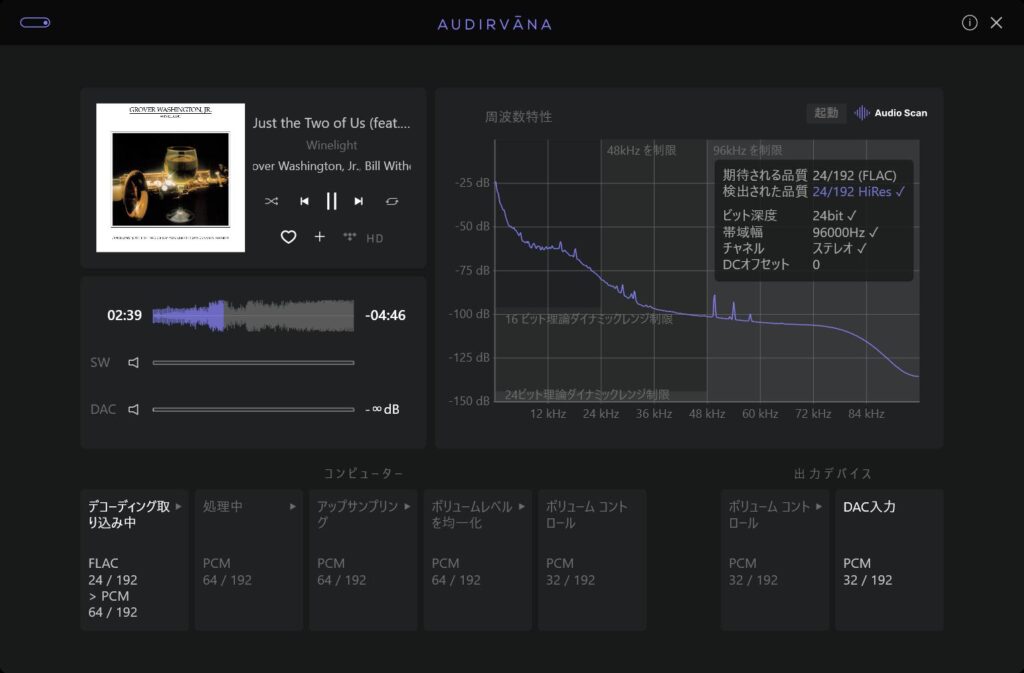Add the track to a playlist with the plus icon

[x=318, y=237]
